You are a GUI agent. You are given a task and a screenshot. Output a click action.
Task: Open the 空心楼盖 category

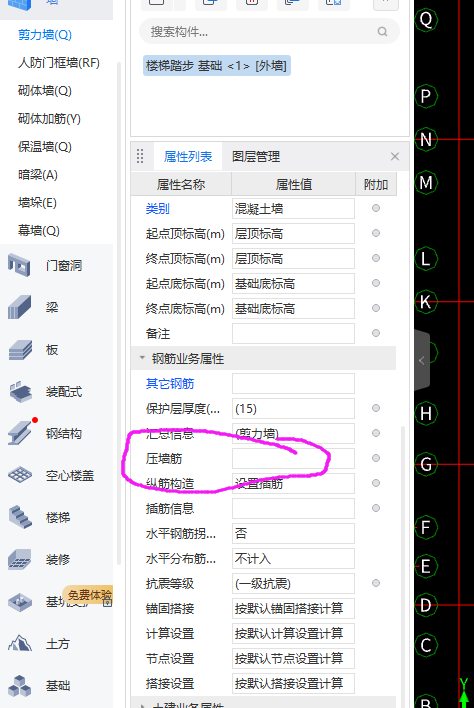coord(70,475)
